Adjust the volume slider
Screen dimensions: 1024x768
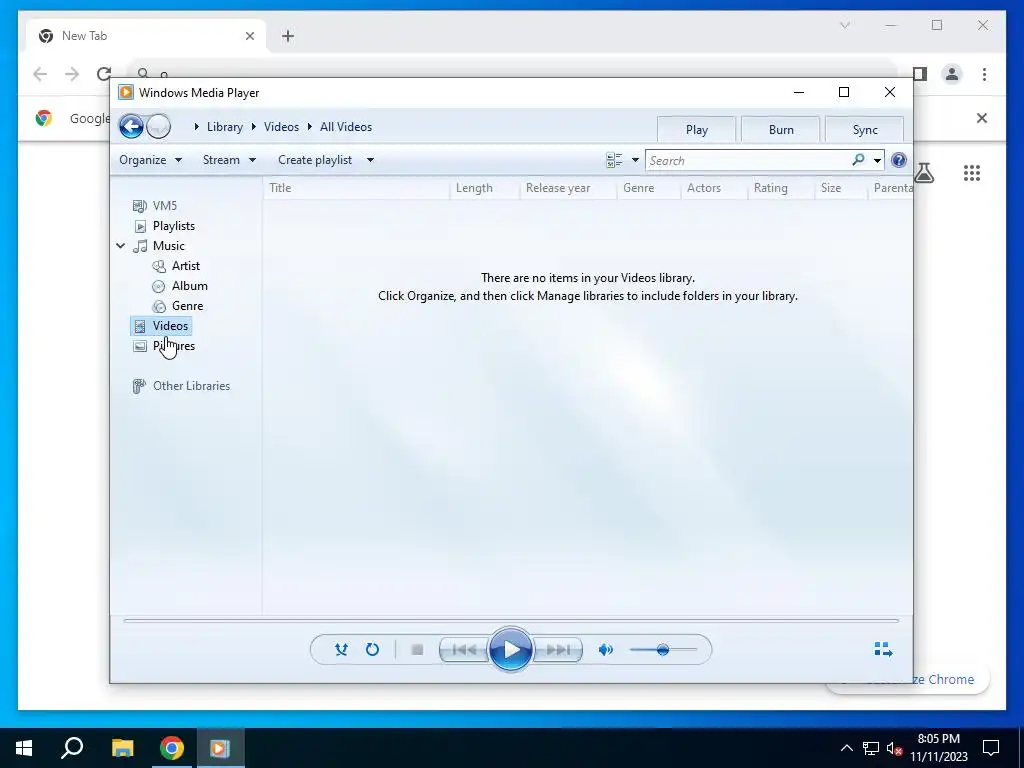point(663,649)
